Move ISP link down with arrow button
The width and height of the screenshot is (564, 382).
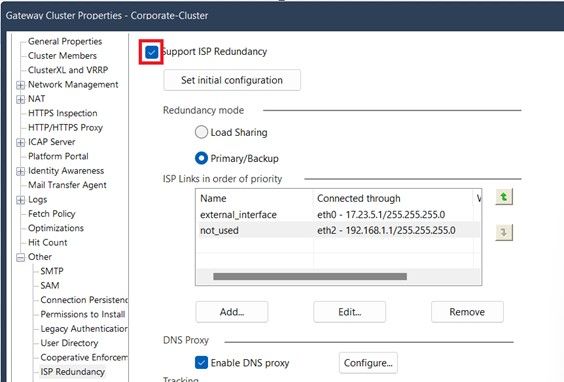[x=504, y=232]
